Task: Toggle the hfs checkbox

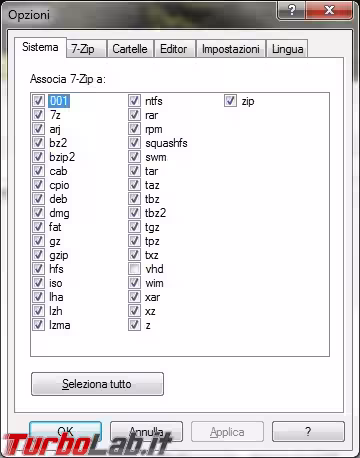Action: coord(38,269)
